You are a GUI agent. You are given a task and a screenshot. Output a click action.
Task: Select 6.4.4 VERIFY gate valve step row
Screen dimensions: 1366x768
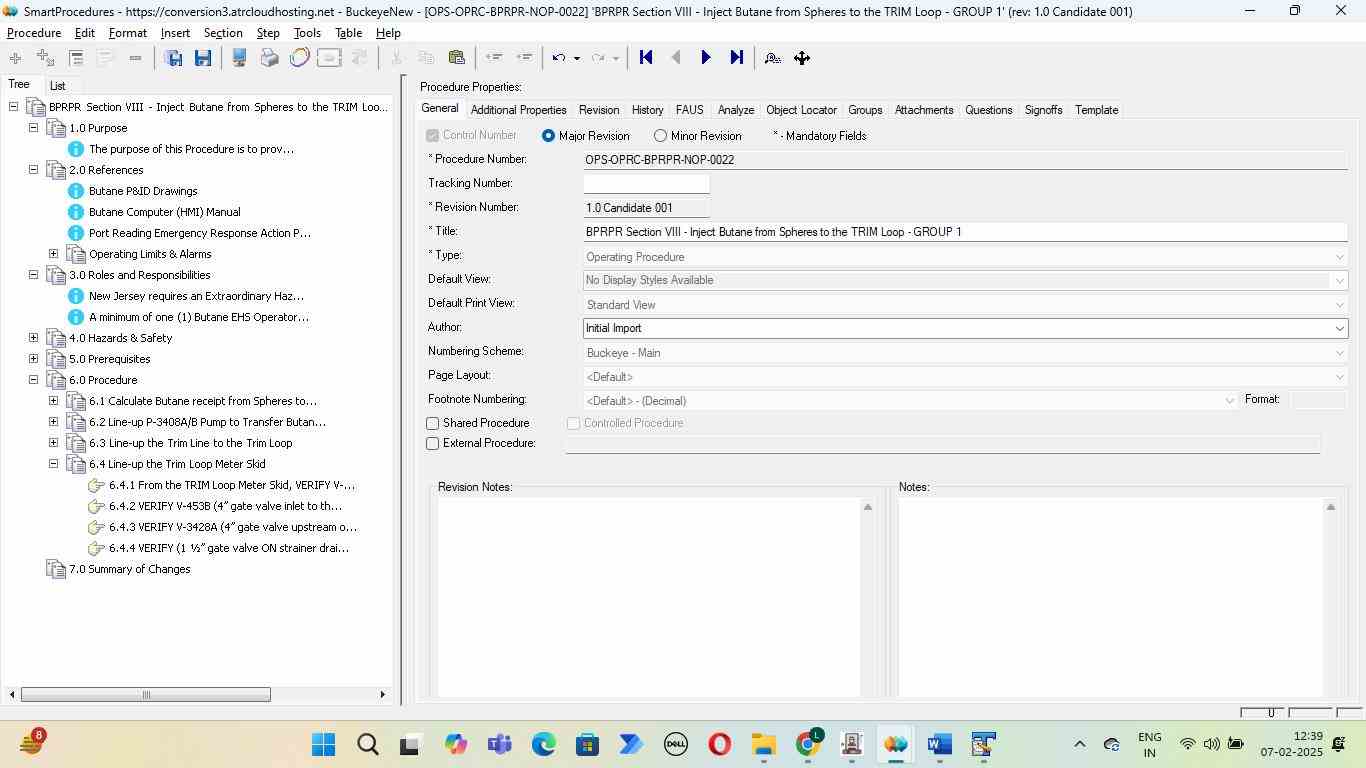tap(229, 548)
